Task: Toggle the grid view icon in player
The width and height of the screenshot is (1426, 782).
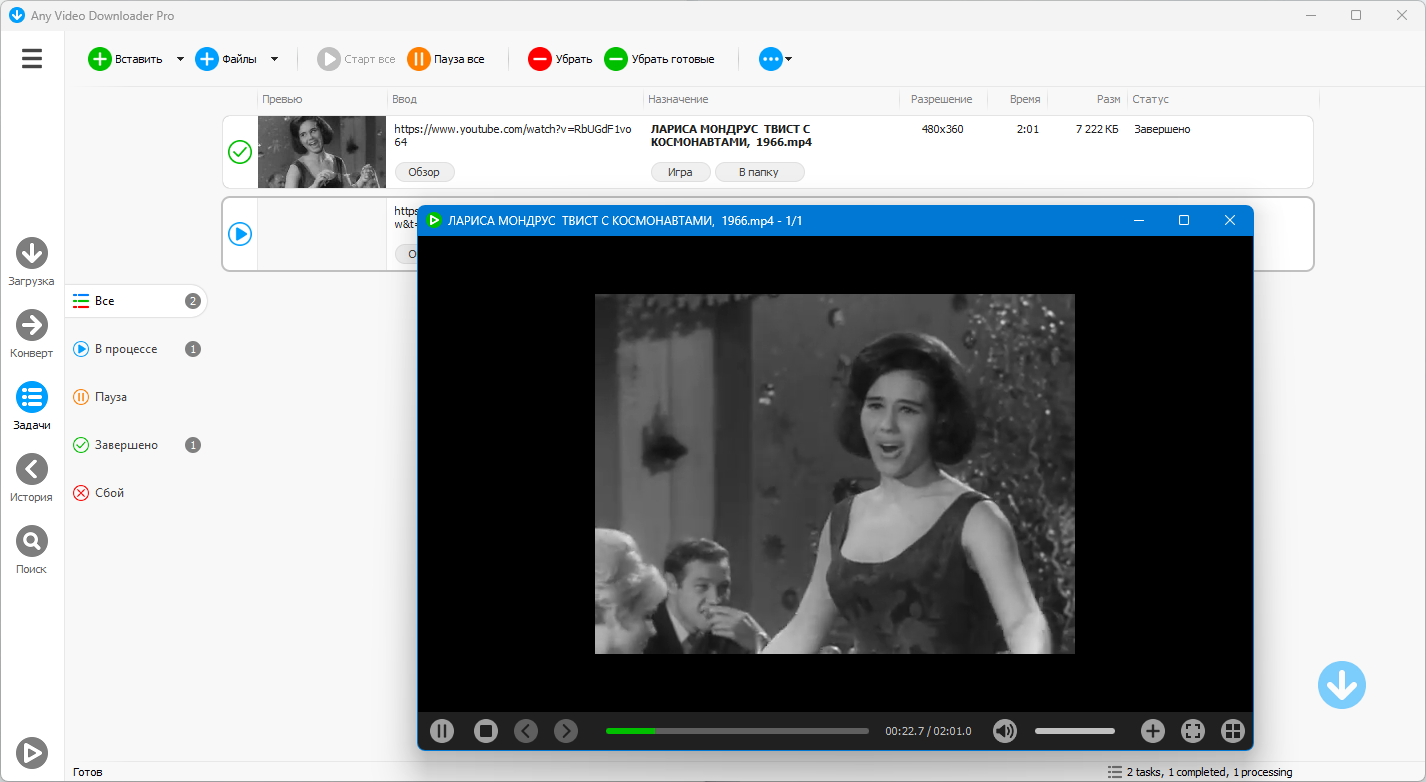Action: (1233, 731)
